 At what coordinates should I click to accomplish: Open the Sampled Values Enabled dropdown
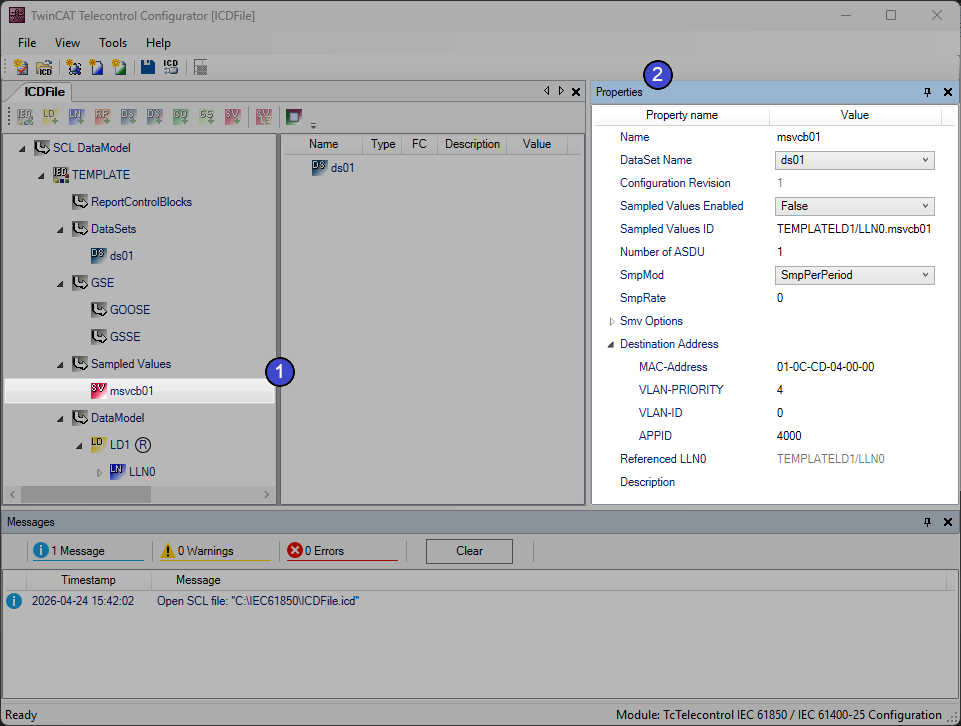854,206
